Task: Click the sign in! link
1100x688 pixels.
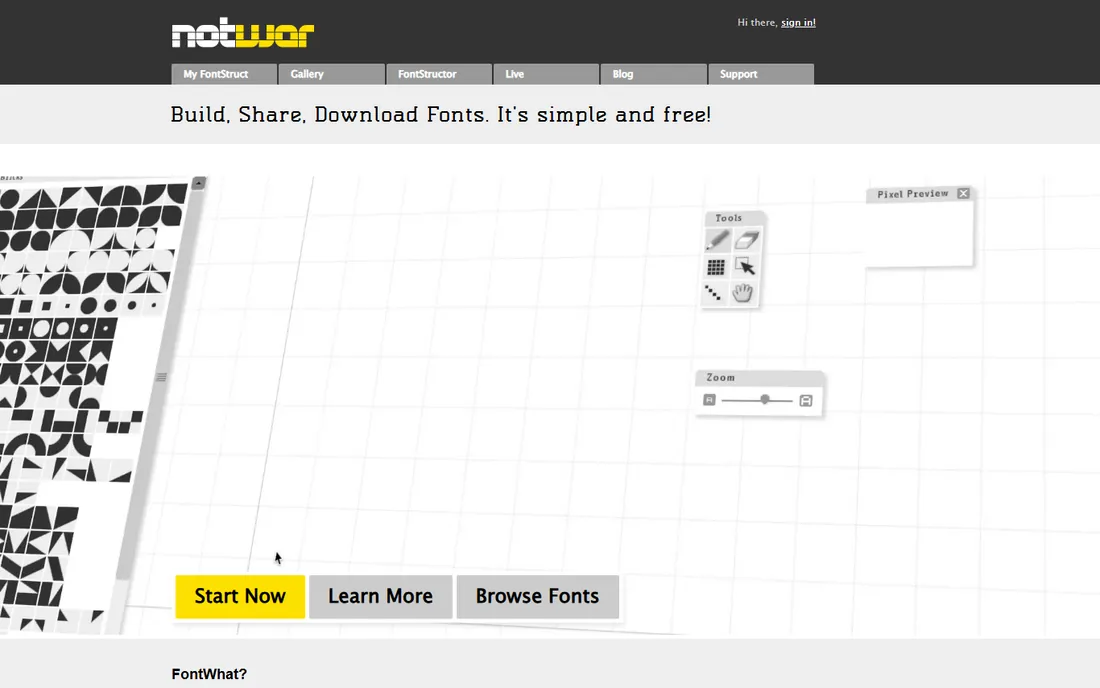Action: [798, 22]
